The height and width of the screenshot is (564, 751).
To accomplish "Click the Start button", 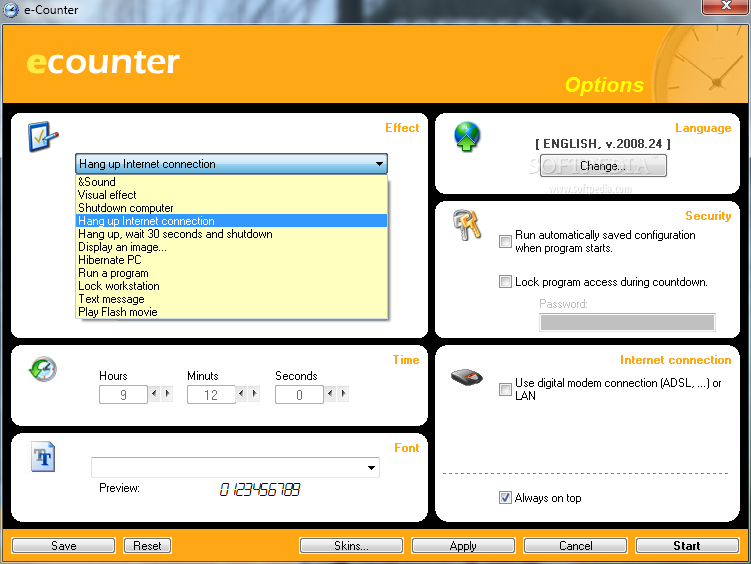I will [x=687, y=545].
